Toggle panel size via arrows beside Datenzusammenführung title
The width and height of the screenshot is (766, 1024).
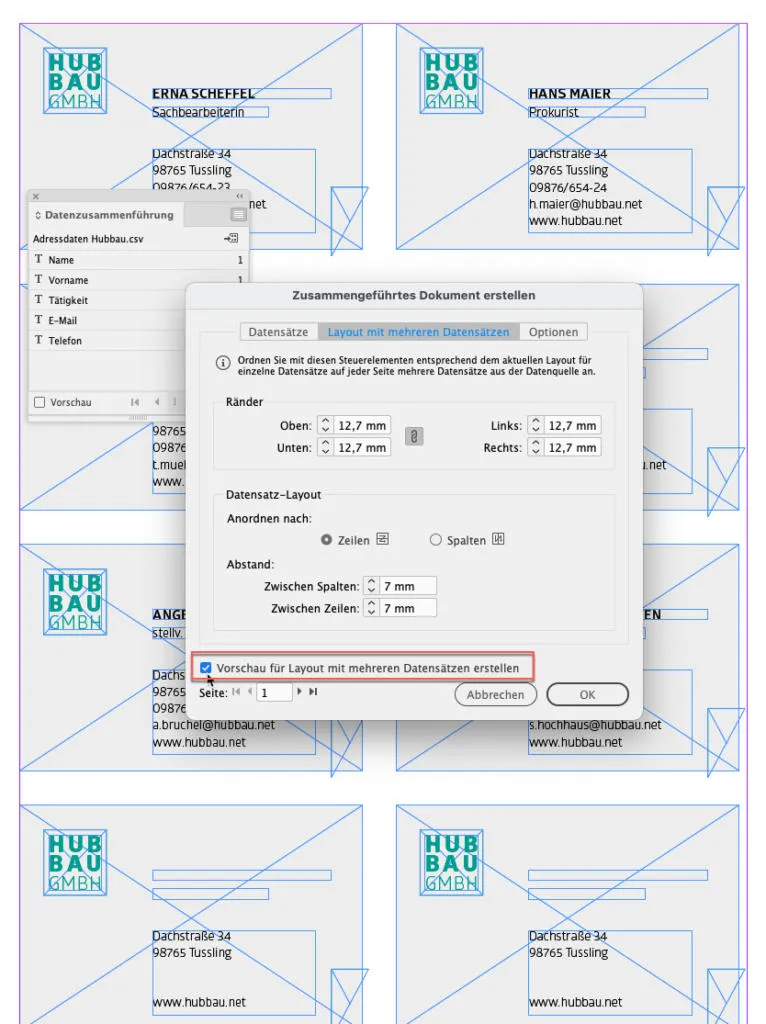coord(38,215)
